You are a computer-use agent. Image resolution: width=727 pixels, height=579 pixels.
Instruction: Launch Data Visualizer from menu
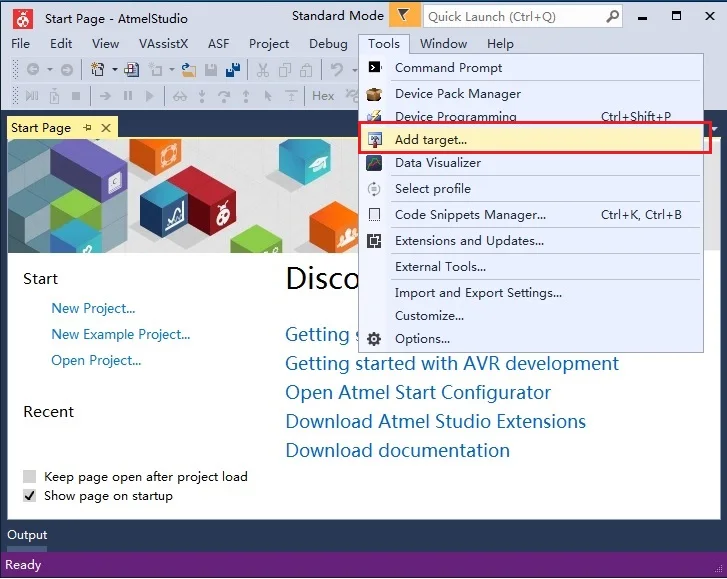[x=532, y=163]
